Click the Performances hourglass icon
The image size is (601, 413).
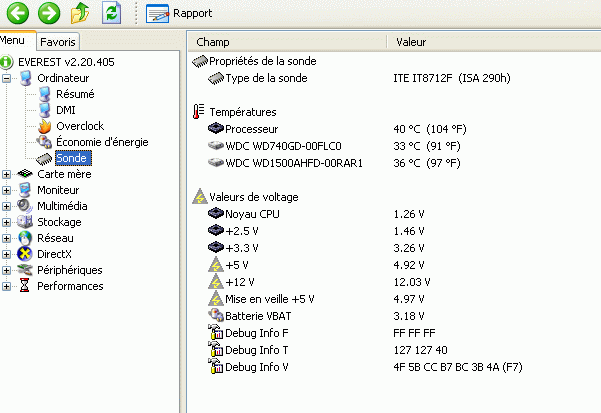pos(25,286)
